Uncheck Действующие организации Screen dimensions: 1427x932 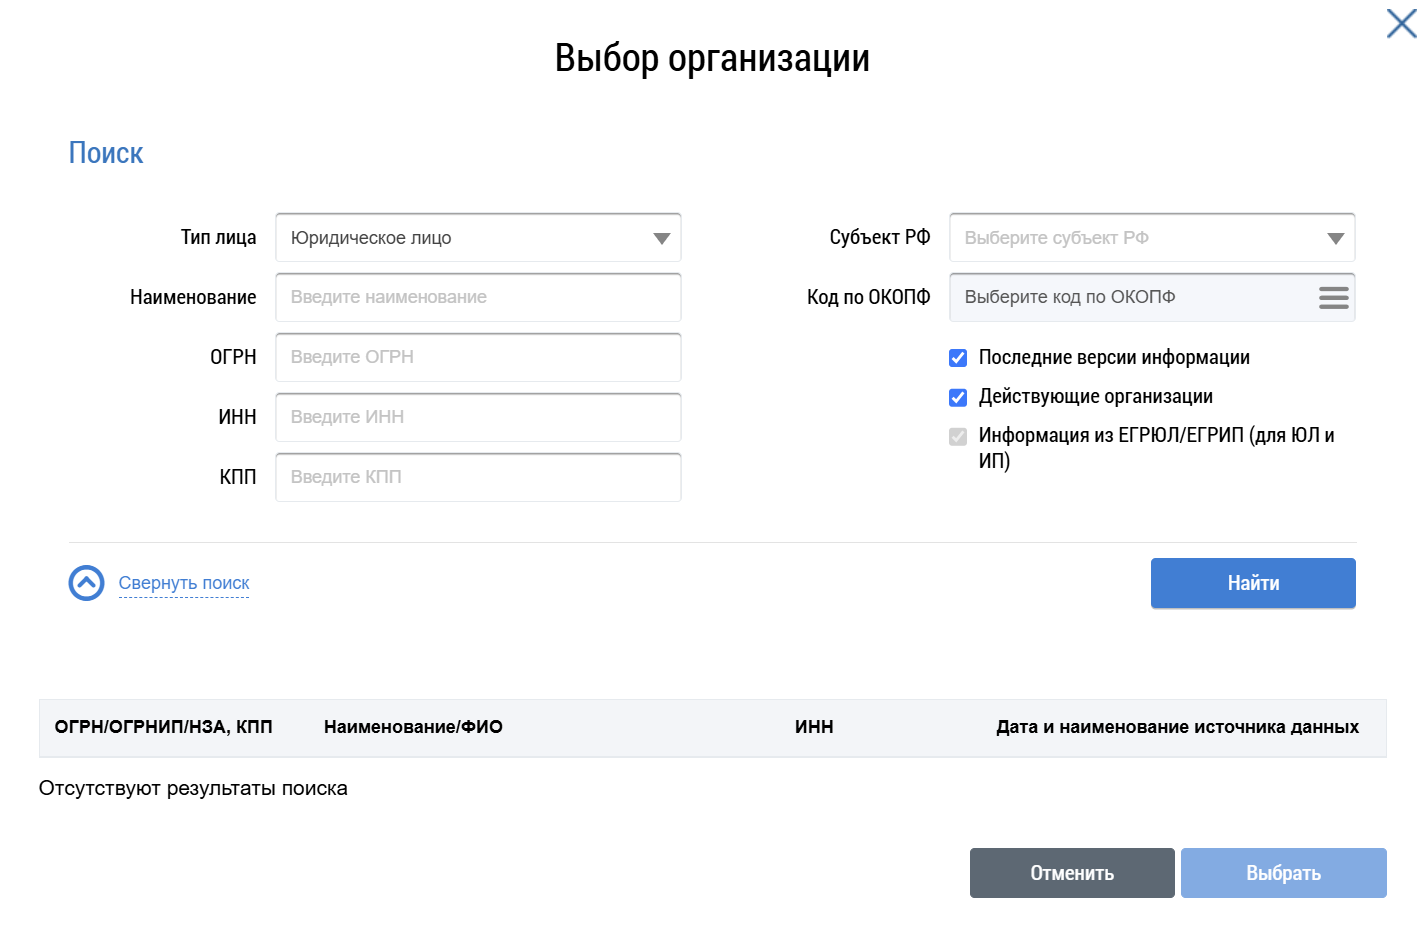[x=958, y=397]
